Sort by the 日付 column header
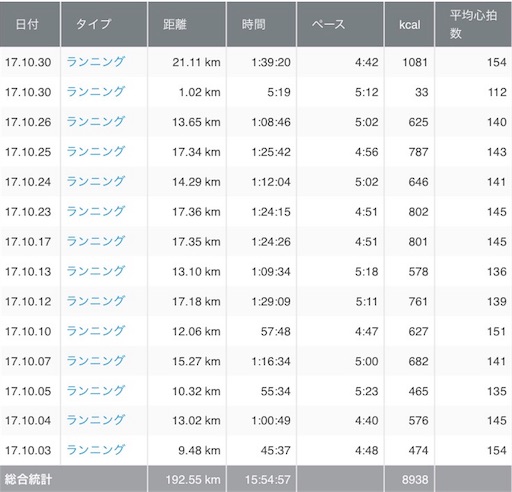Image resolution: width=512 pixels, height=492 pixels. pyautogui.click(x=27, y=24)
